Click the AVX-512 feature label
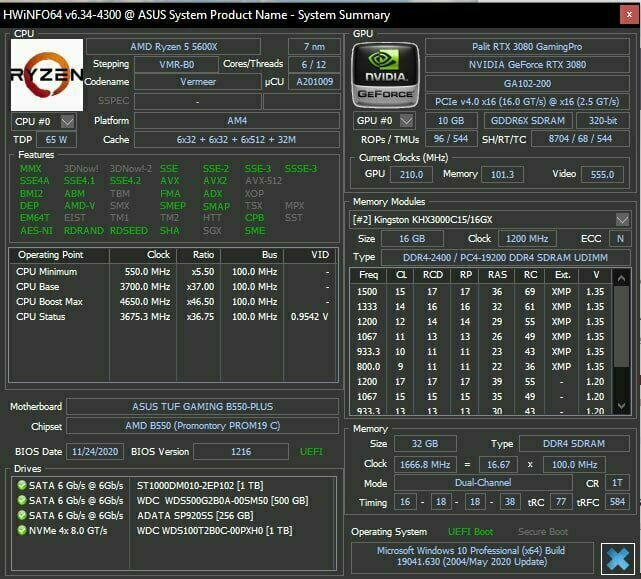The image size is (641, 579). tap(263, 181)
